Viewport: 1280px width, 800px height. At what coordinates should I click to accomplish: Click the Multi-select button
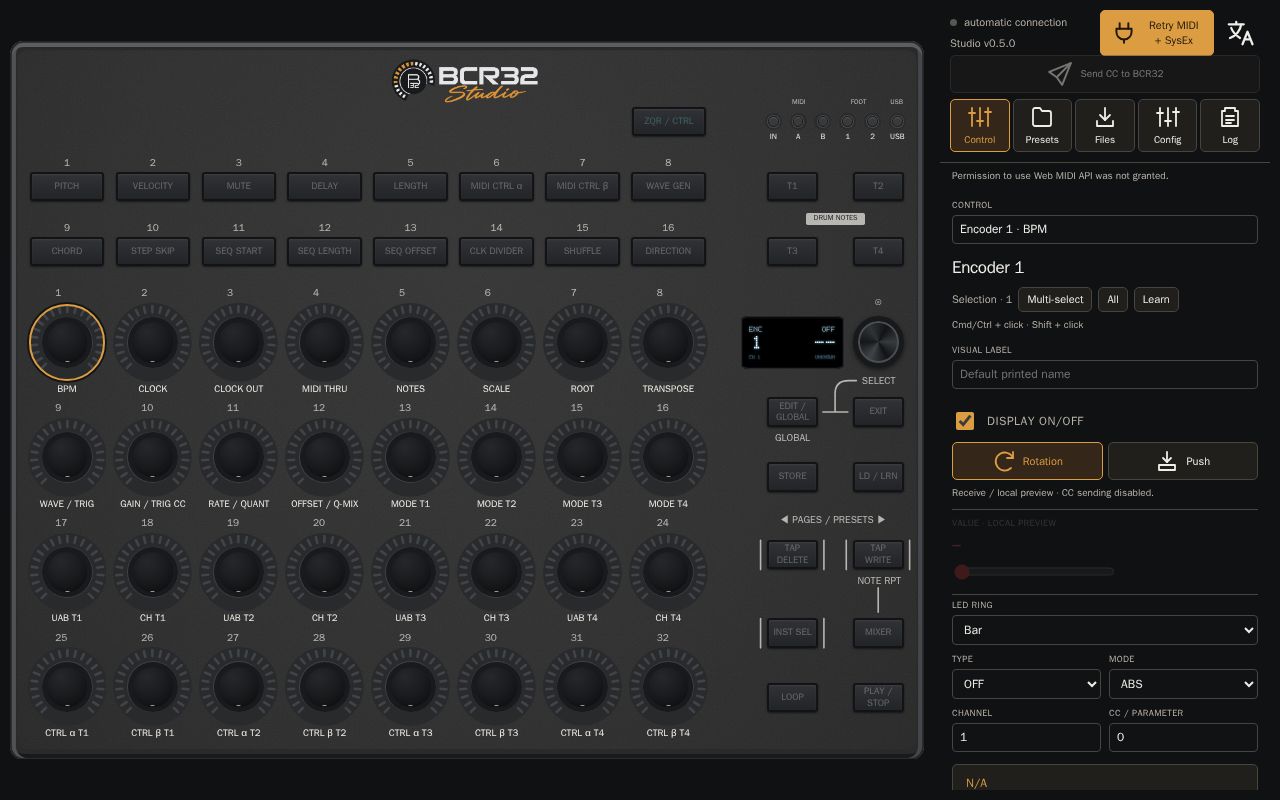point(1055,299)
